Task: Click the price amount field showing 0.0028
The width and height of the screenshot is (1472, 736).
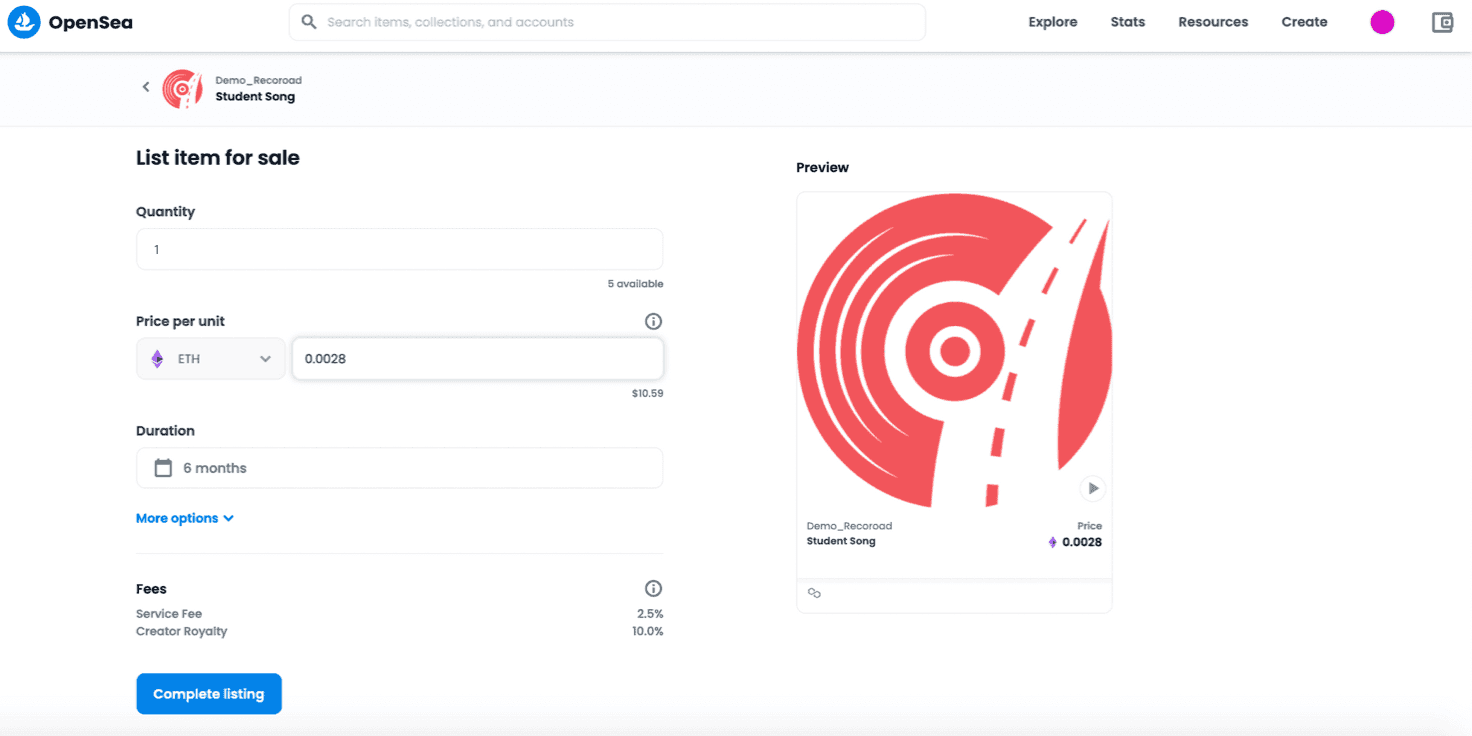Action: pyautogui.click(x=477, y=359)
